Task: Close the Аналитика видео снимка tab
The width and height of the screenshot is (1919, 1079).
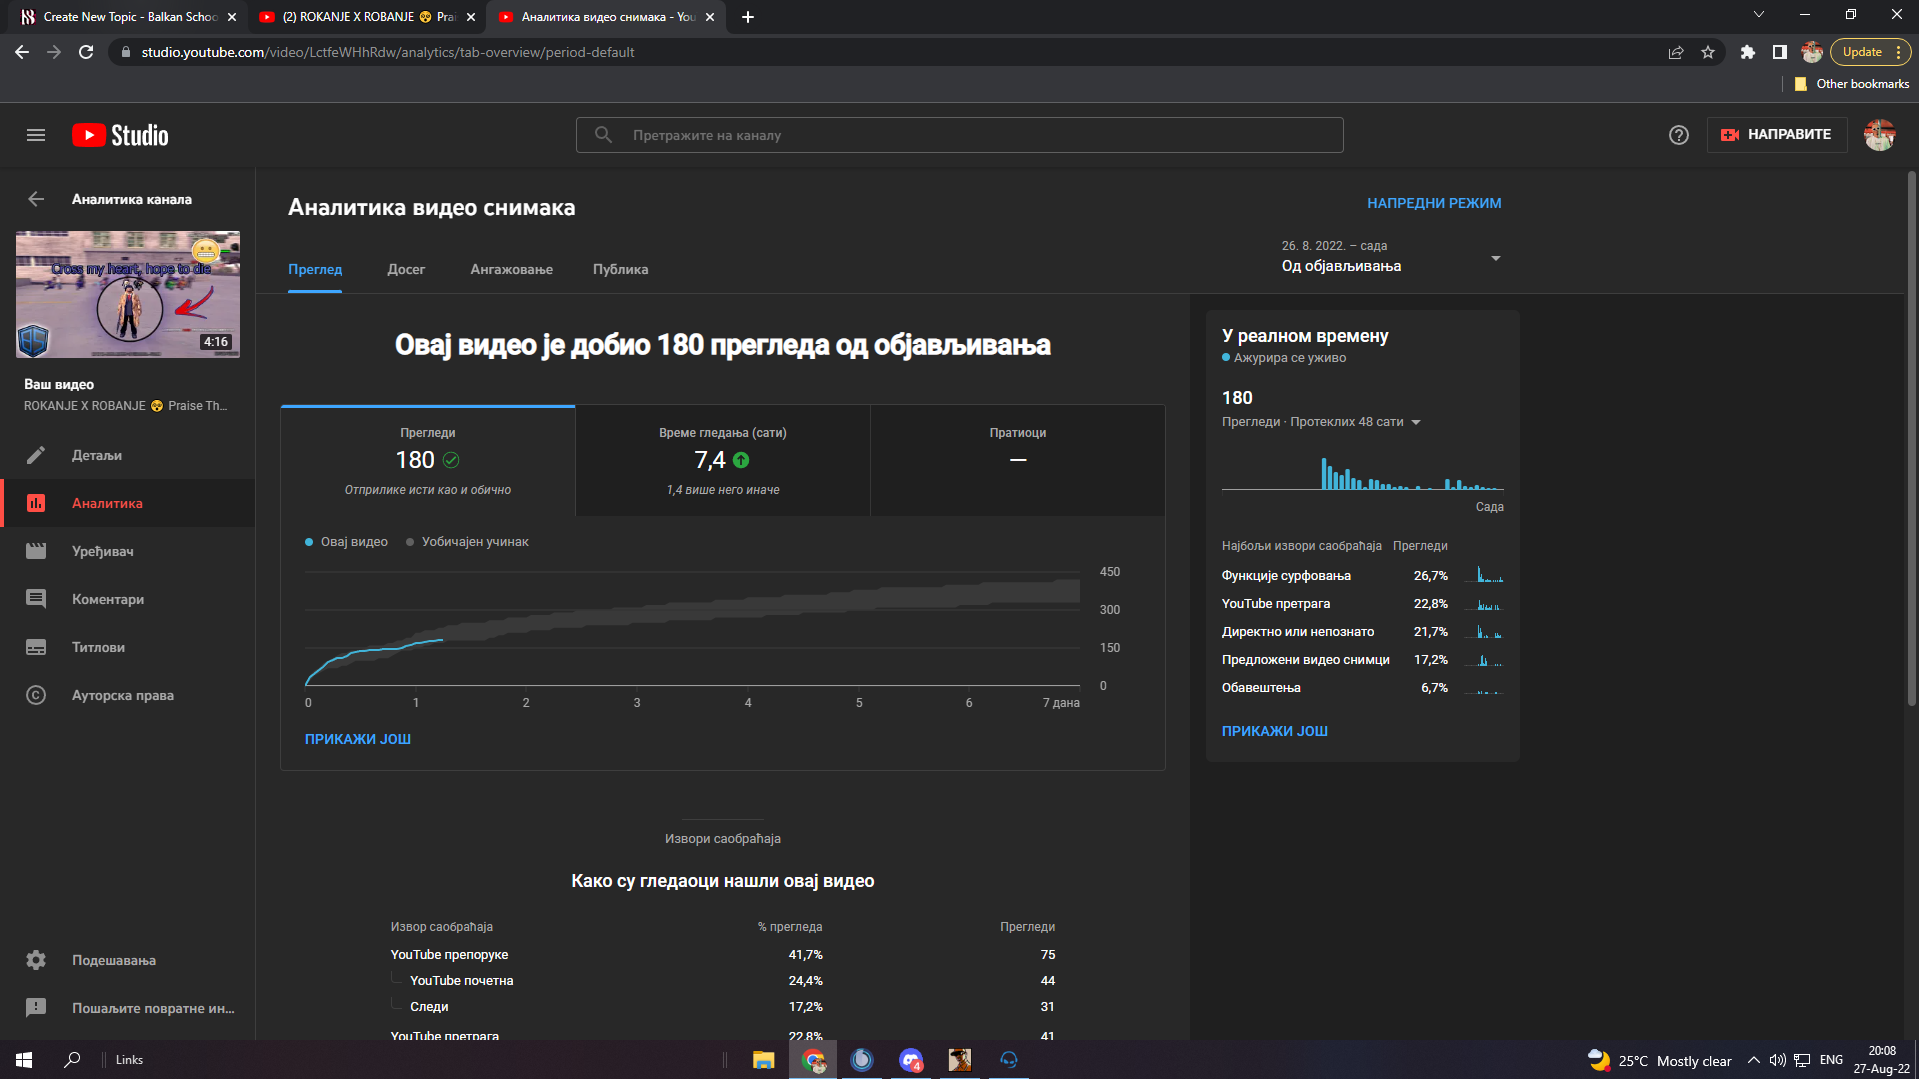Action: point(710,17)
